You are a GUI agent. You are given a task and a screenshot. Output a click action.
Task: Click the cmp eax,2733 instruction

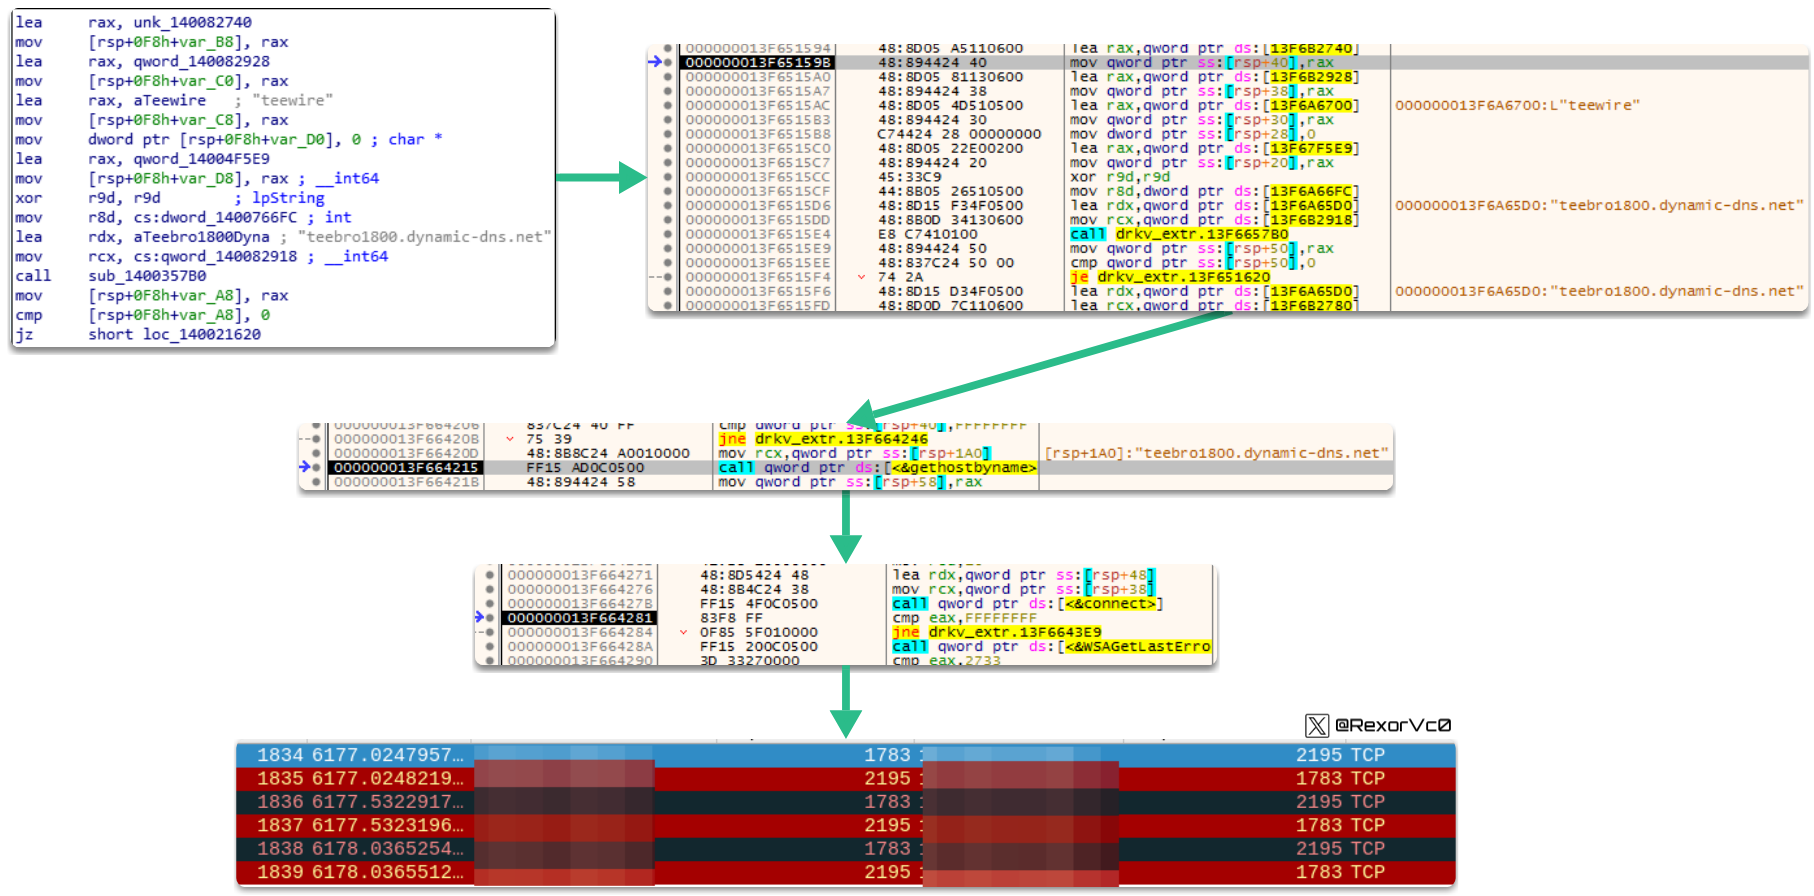[946, 661]
